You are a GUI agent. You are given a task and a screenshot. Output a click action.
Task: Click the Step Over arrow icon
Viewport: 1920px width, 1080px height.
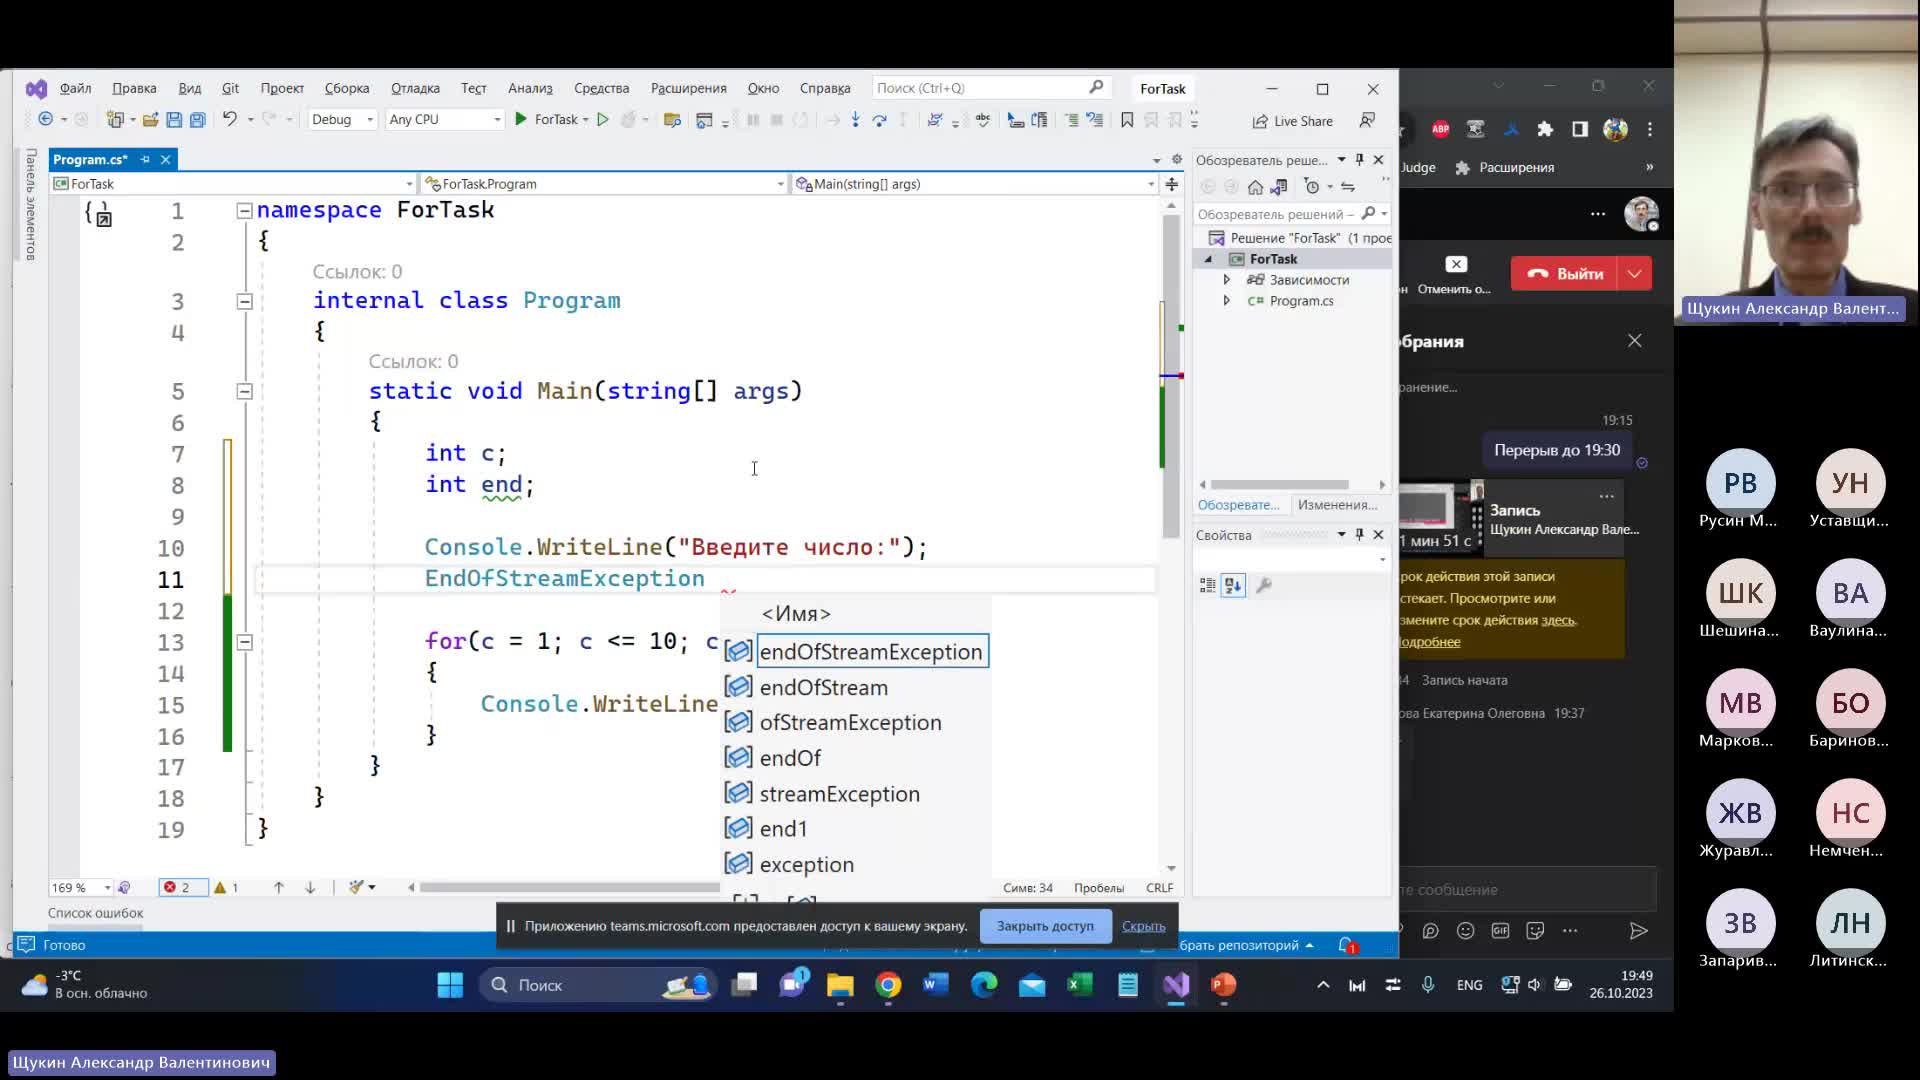pos(879,120)
